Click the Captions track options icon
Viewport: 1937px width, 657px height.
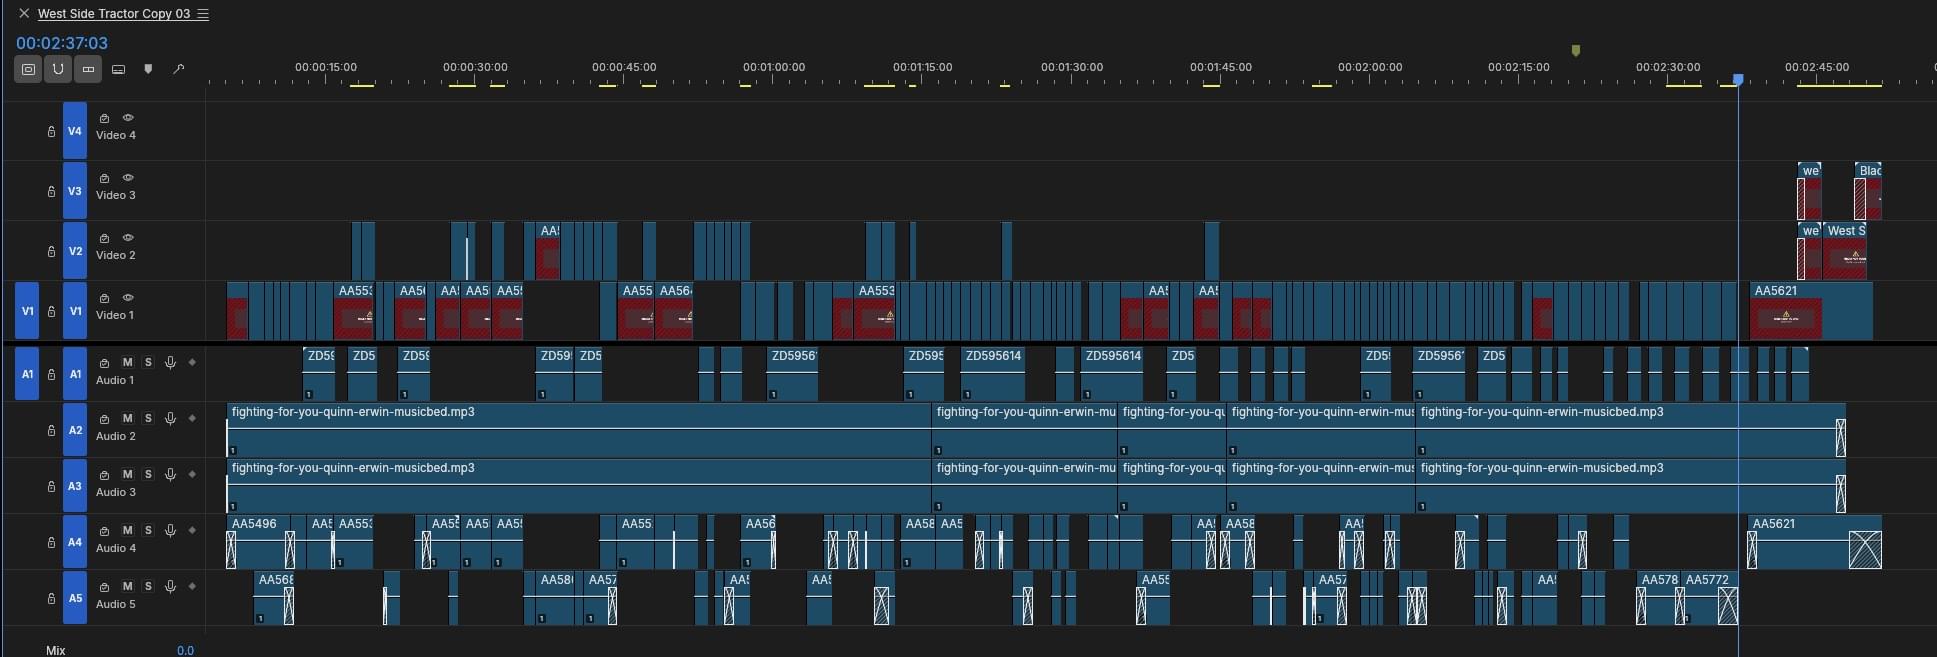click(x=118, y=69)
